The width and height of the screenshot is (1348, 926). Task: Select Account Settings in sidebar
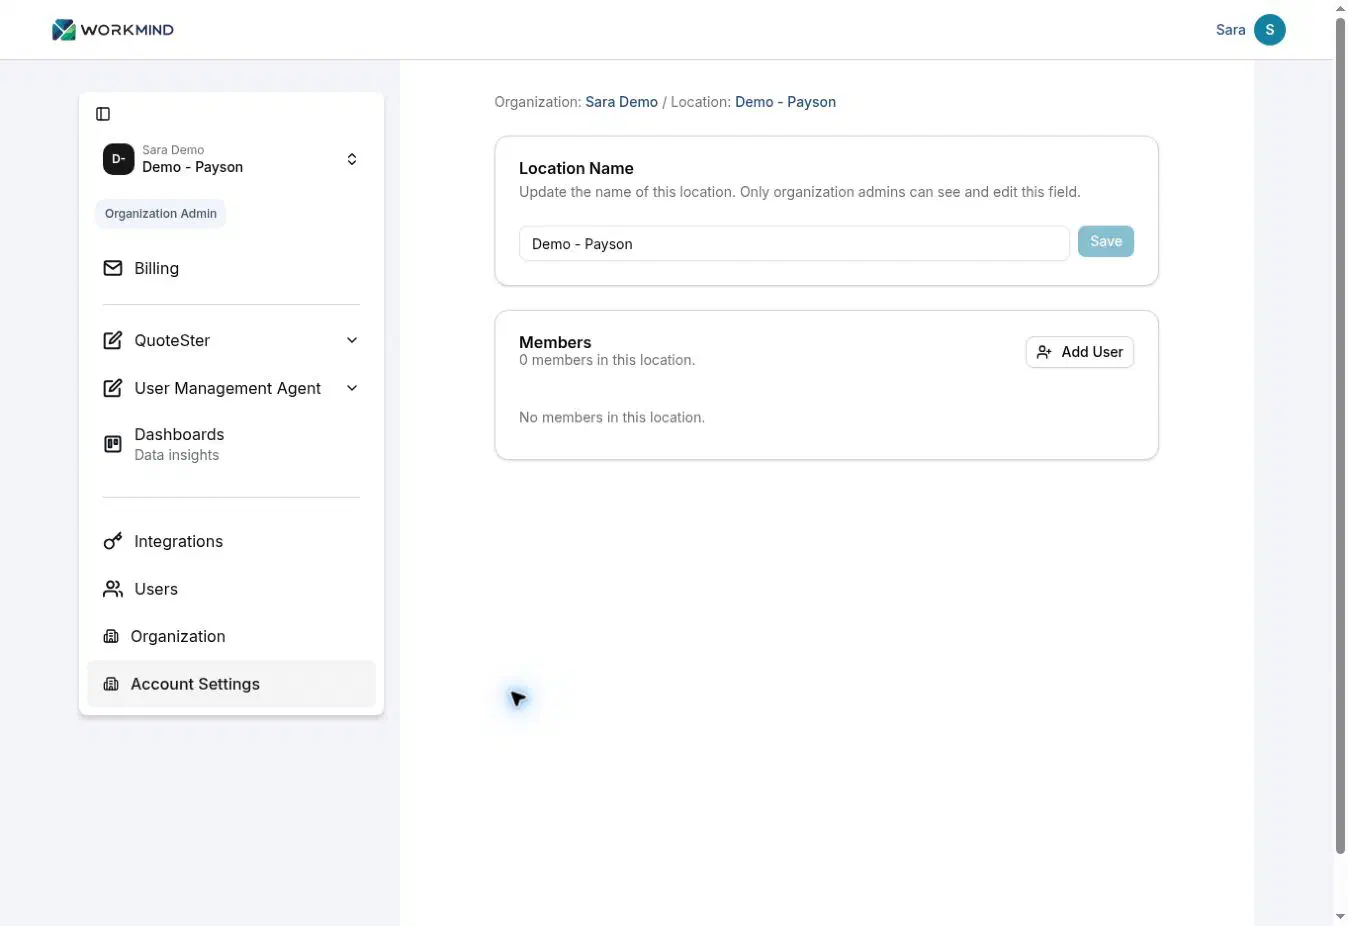tap(231, 684)
